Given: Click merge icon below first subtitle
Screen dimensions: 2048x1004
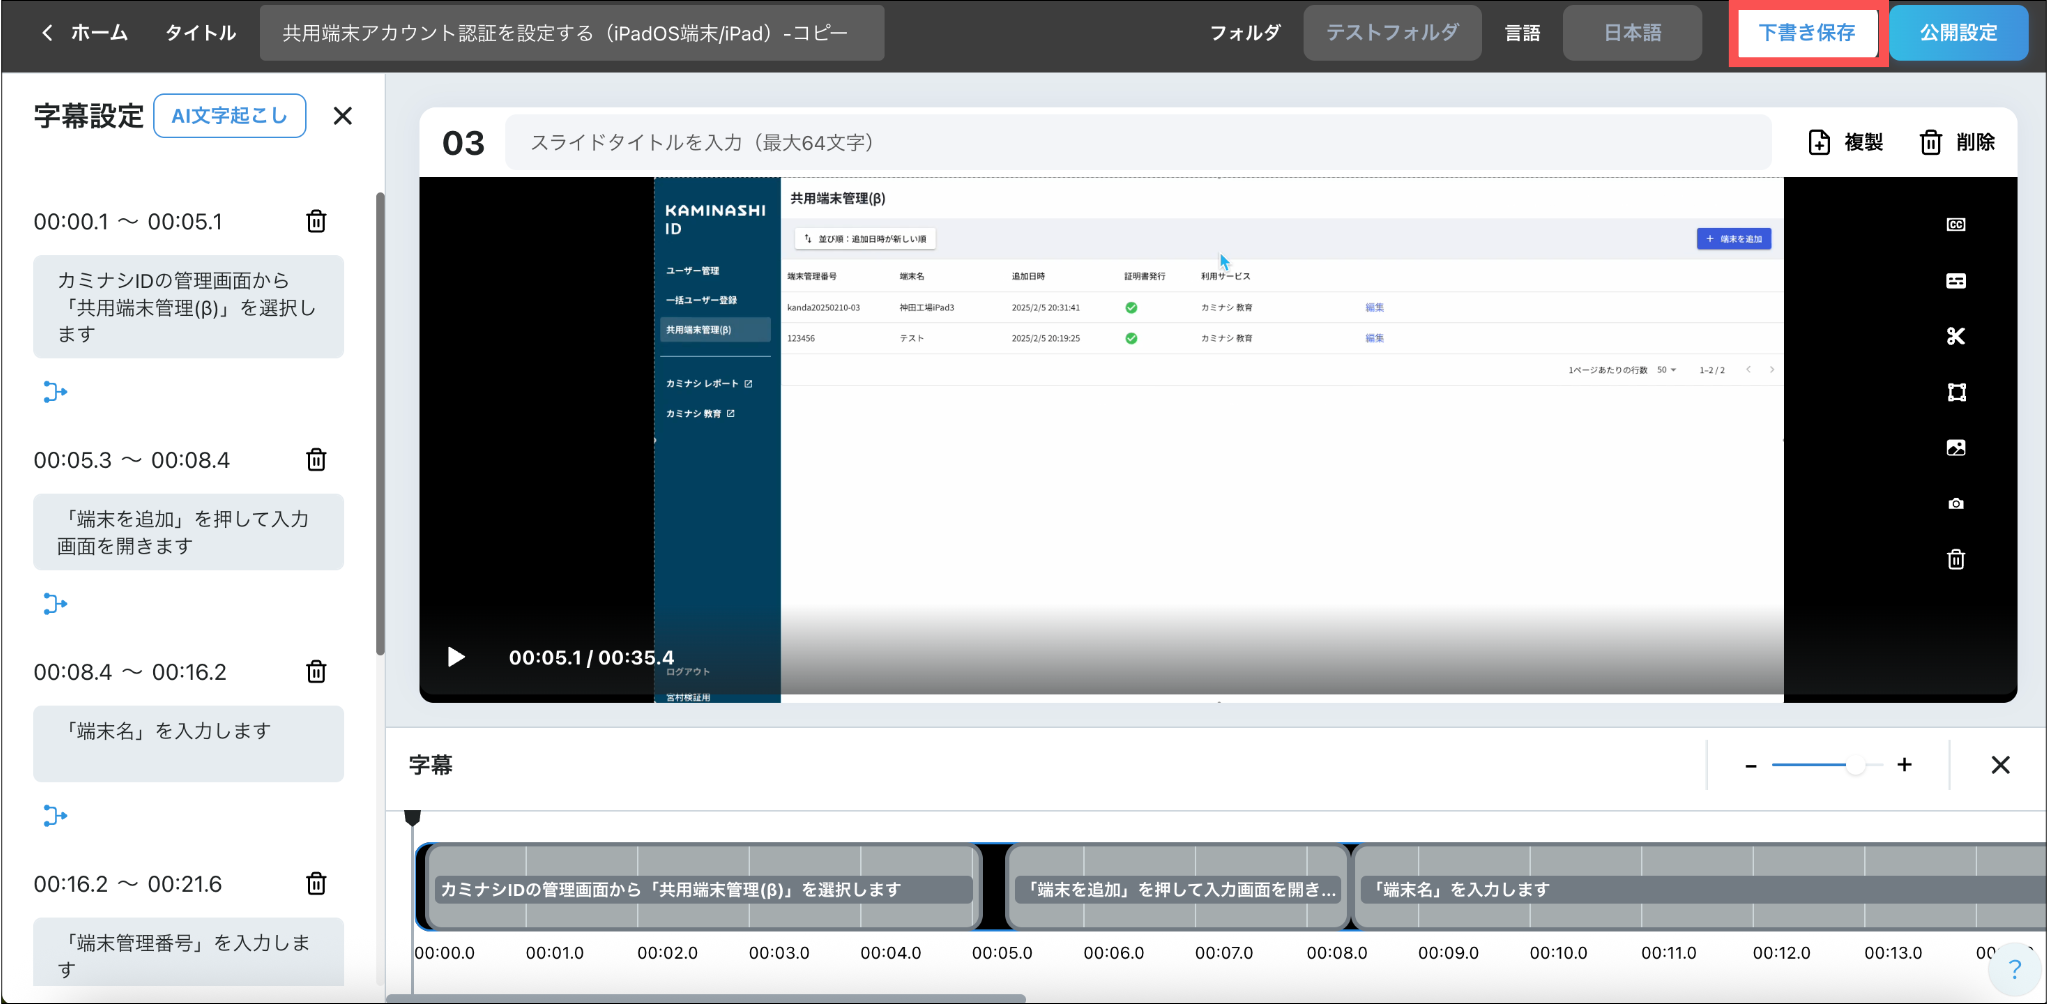Looking at the screenshot, I should pos(55,392).
